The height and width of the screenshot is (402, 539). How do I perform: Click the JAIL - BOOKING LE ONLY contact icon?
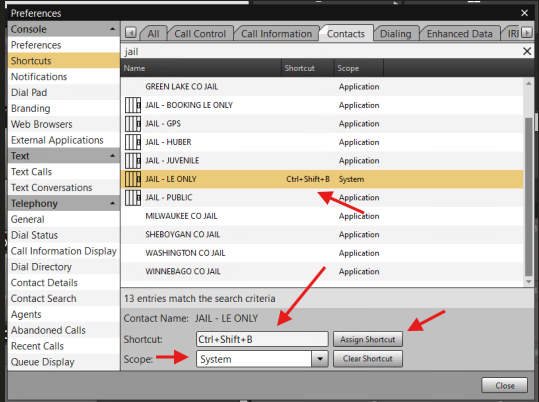[133, 105]
